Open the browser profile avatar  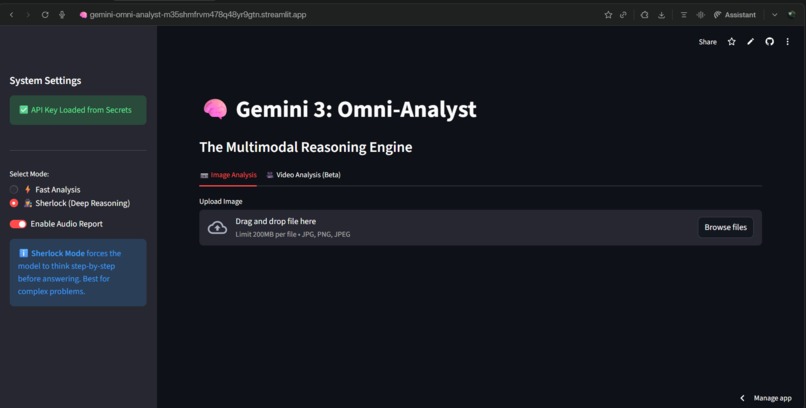[792, 15]
